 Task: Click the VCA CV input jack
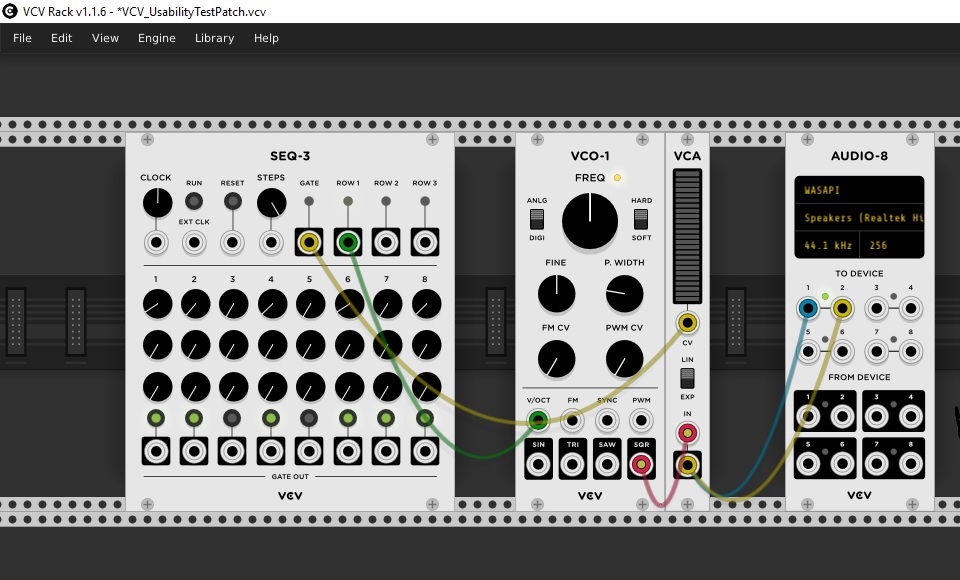pos(687,322)
